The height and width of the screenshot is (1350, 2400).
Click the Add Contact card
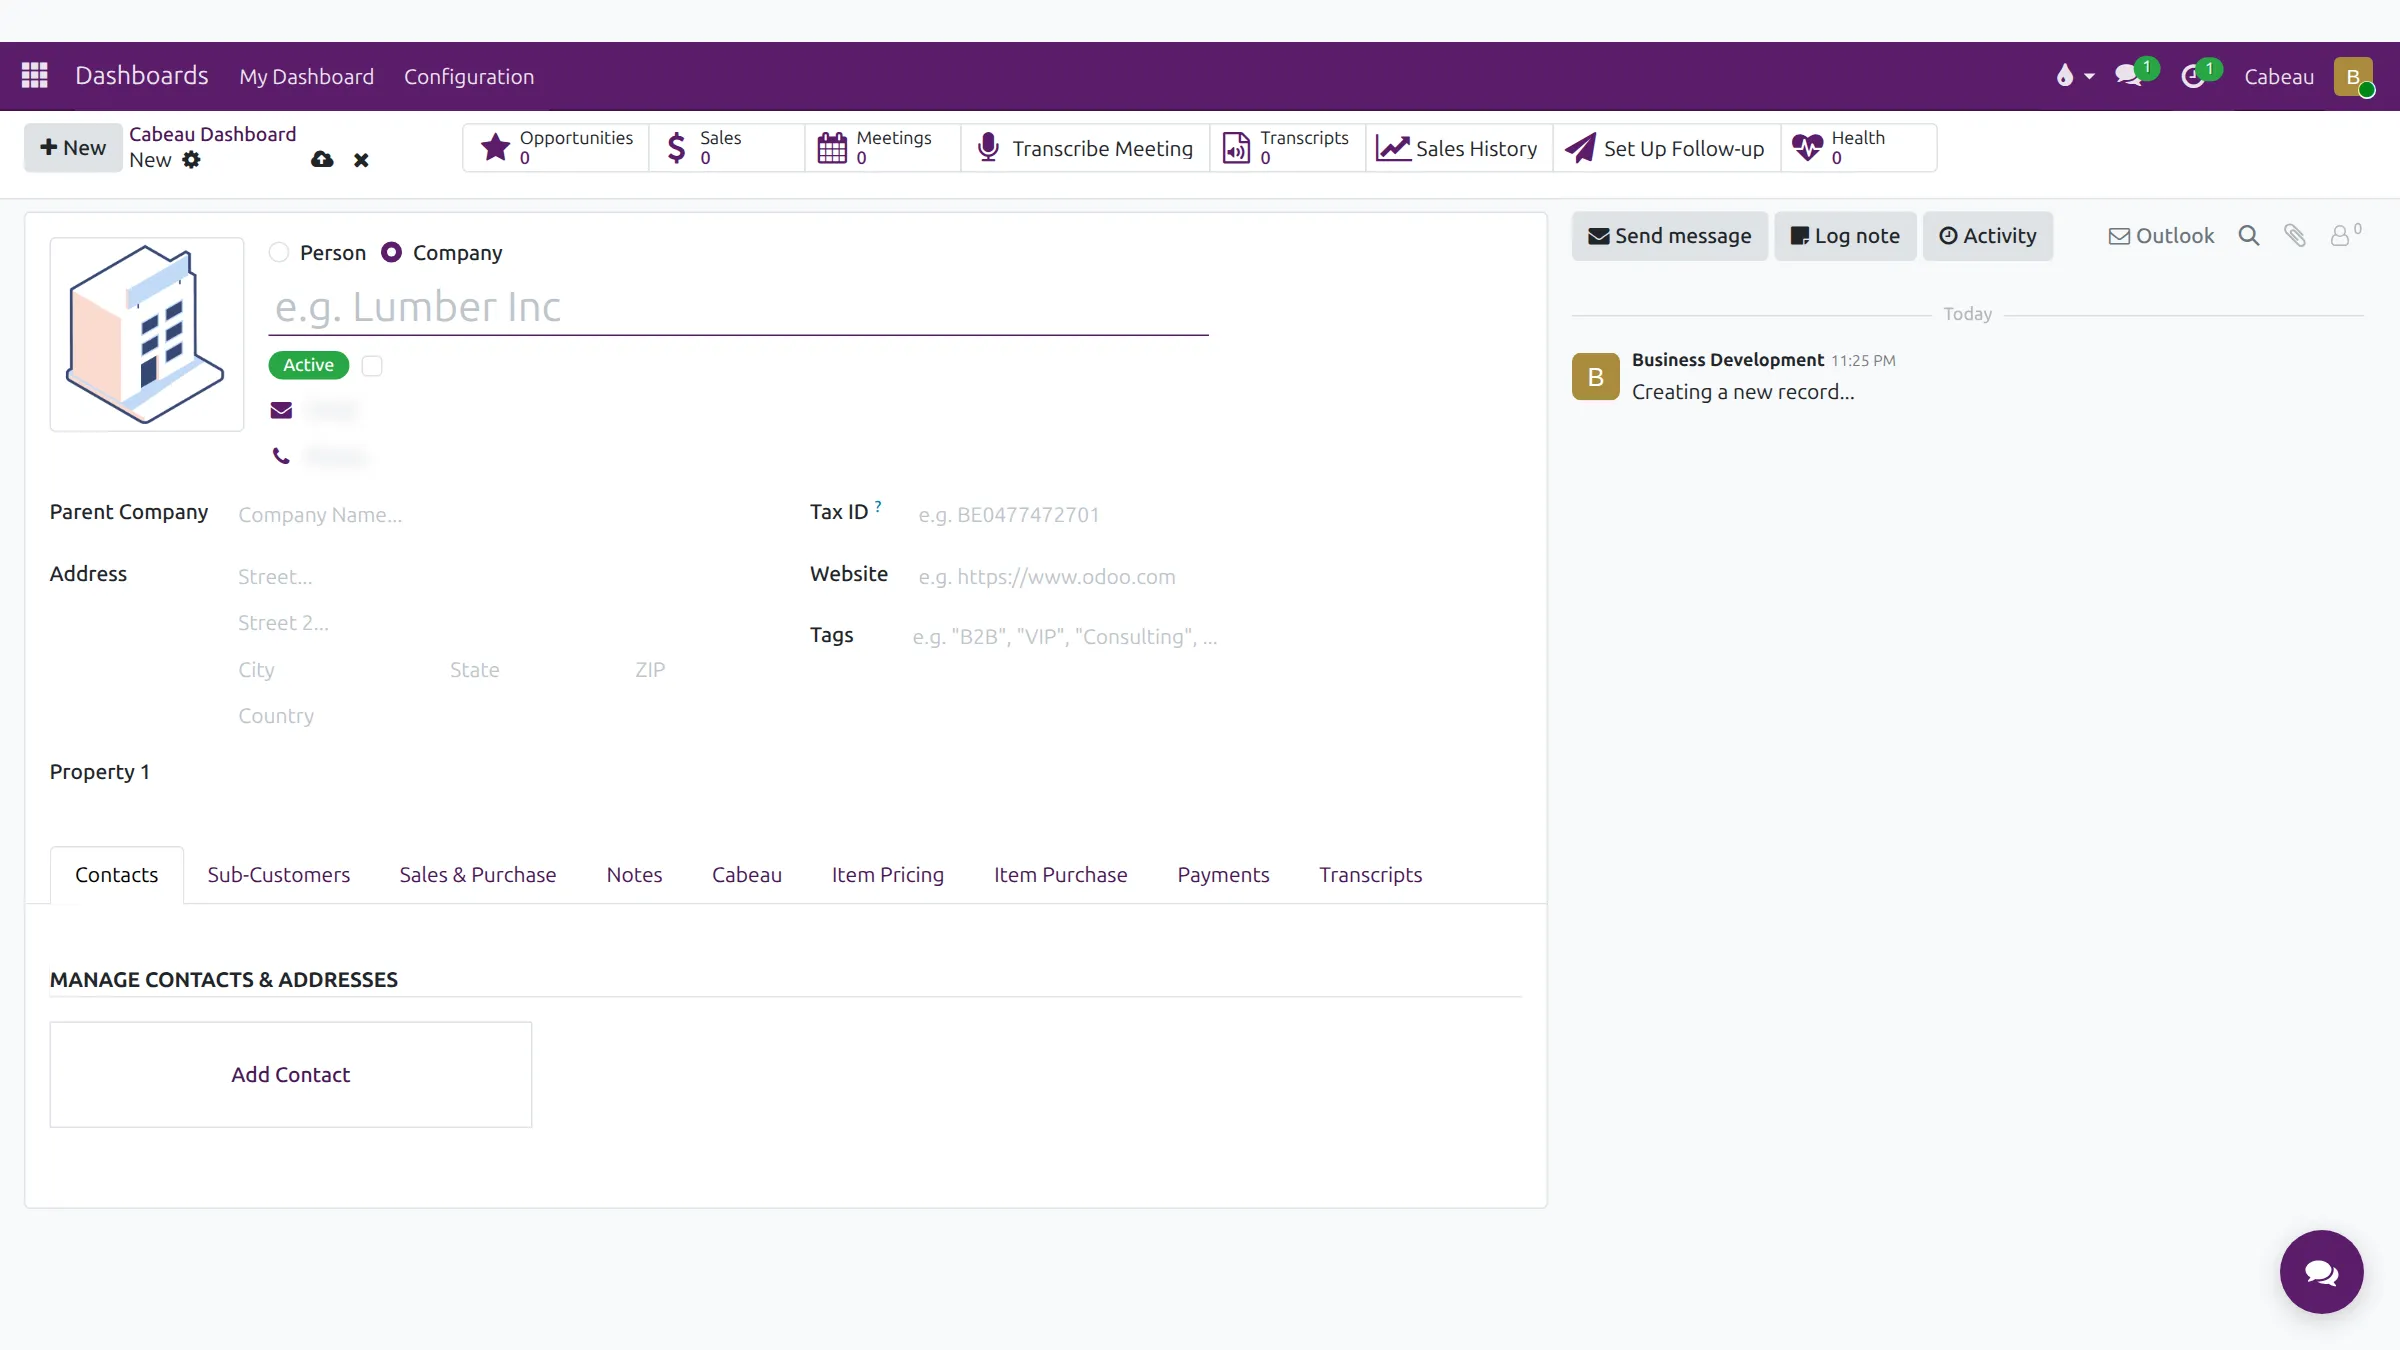click(290, 1074)
